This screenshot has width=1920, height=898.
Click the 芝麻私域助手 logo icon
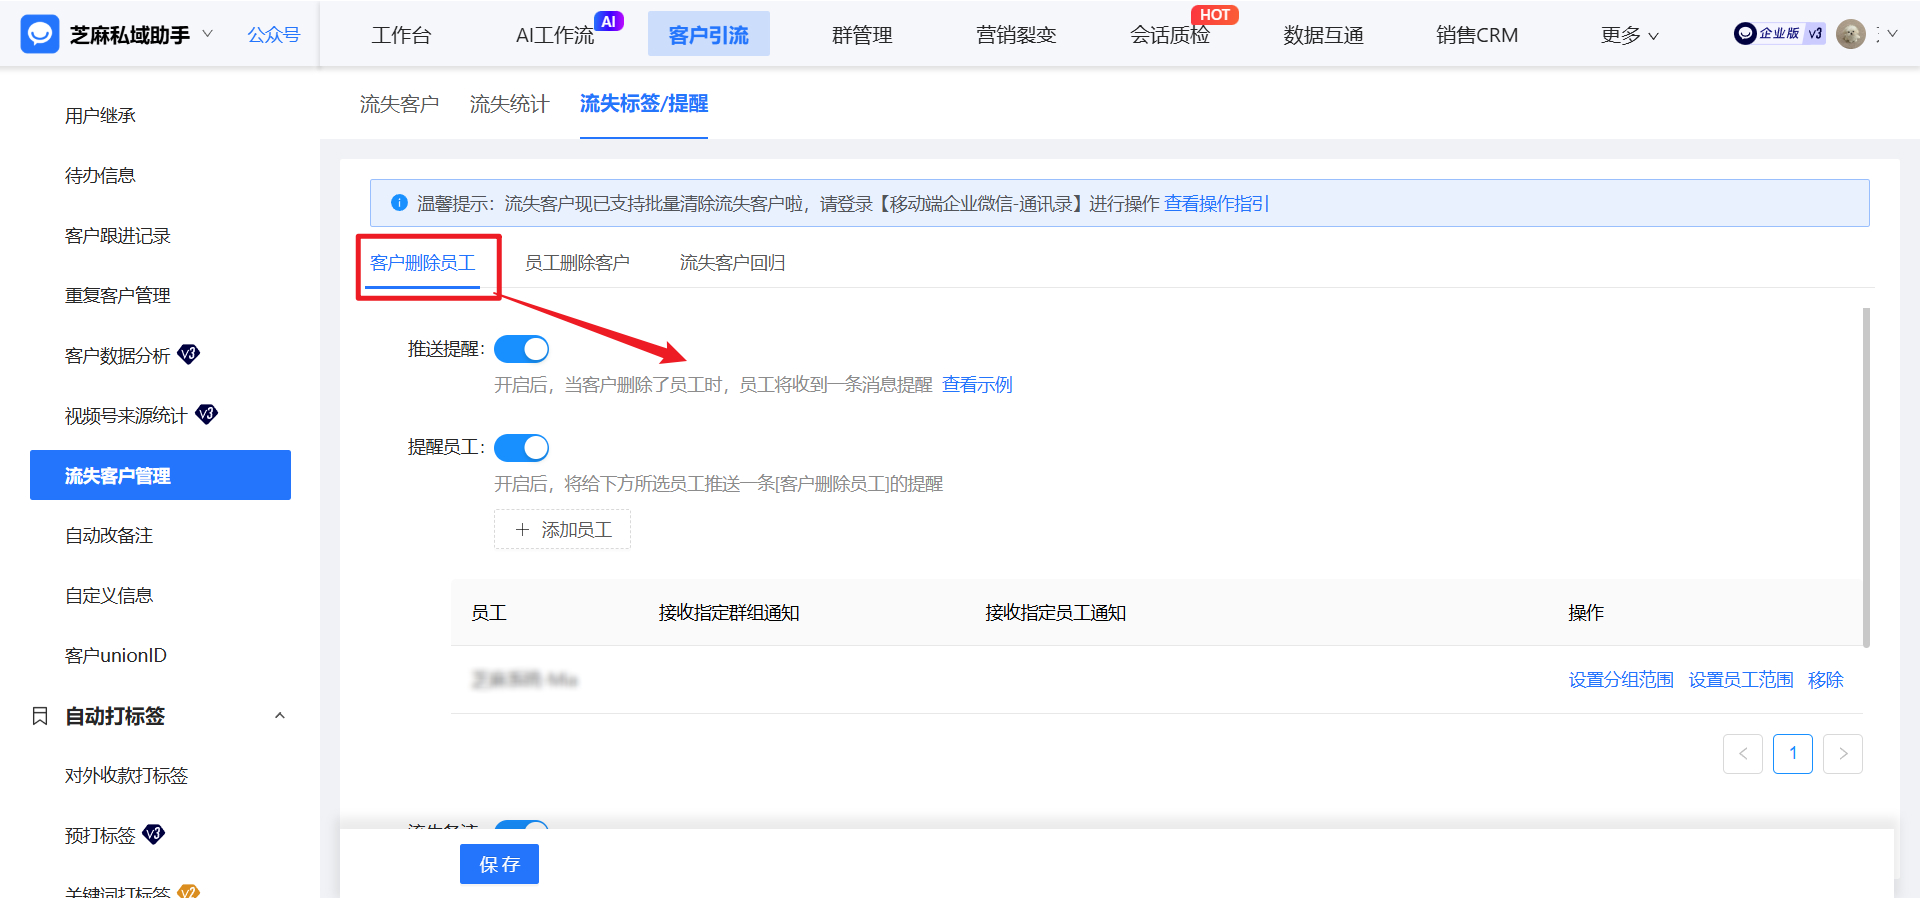40,34
